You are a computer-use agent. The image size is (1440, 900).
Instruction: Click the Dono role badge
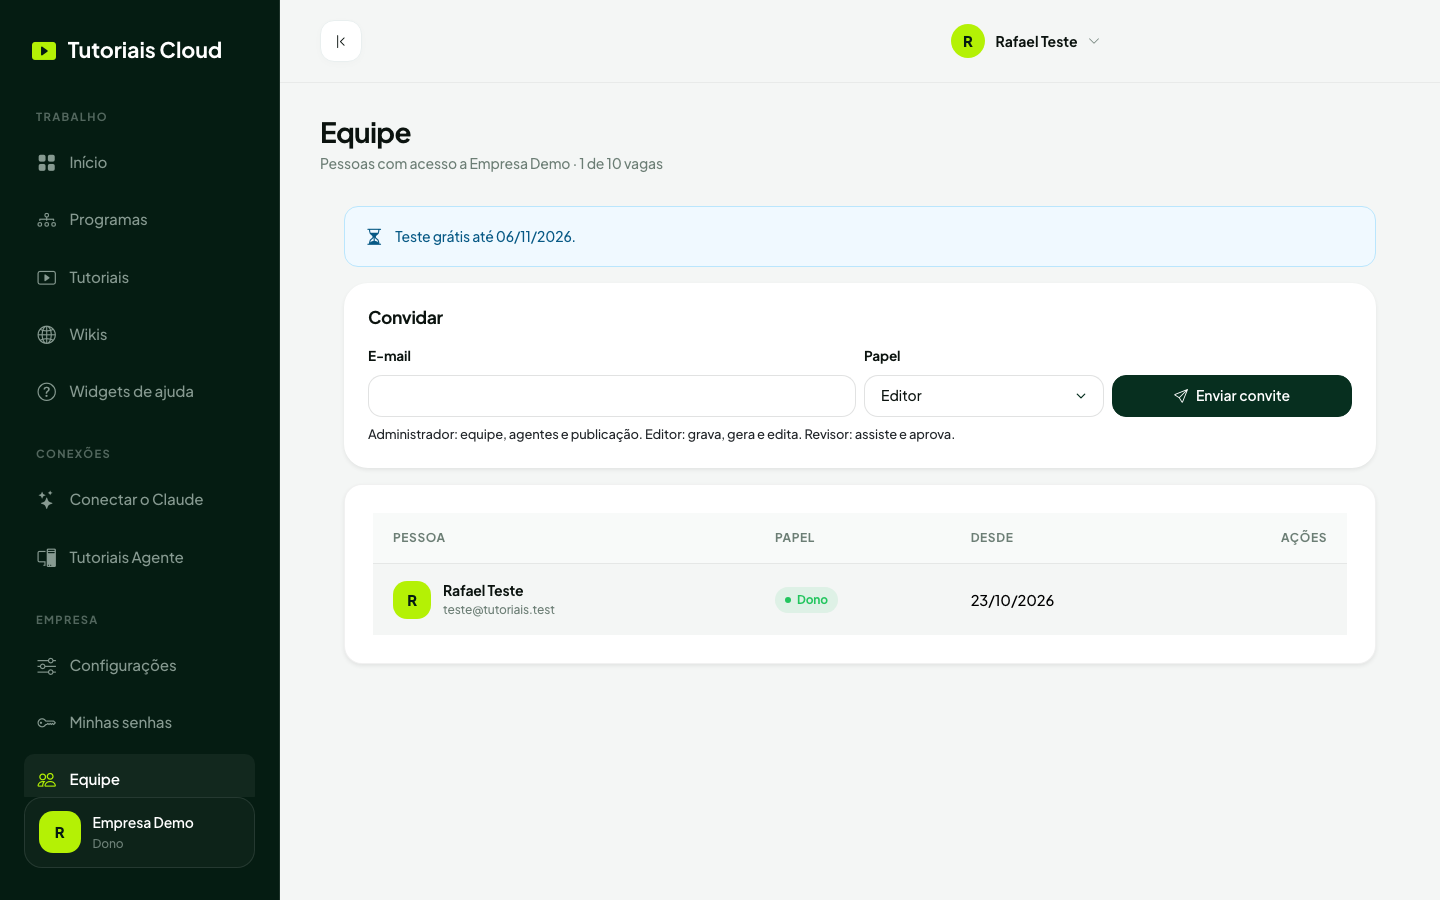806,600
